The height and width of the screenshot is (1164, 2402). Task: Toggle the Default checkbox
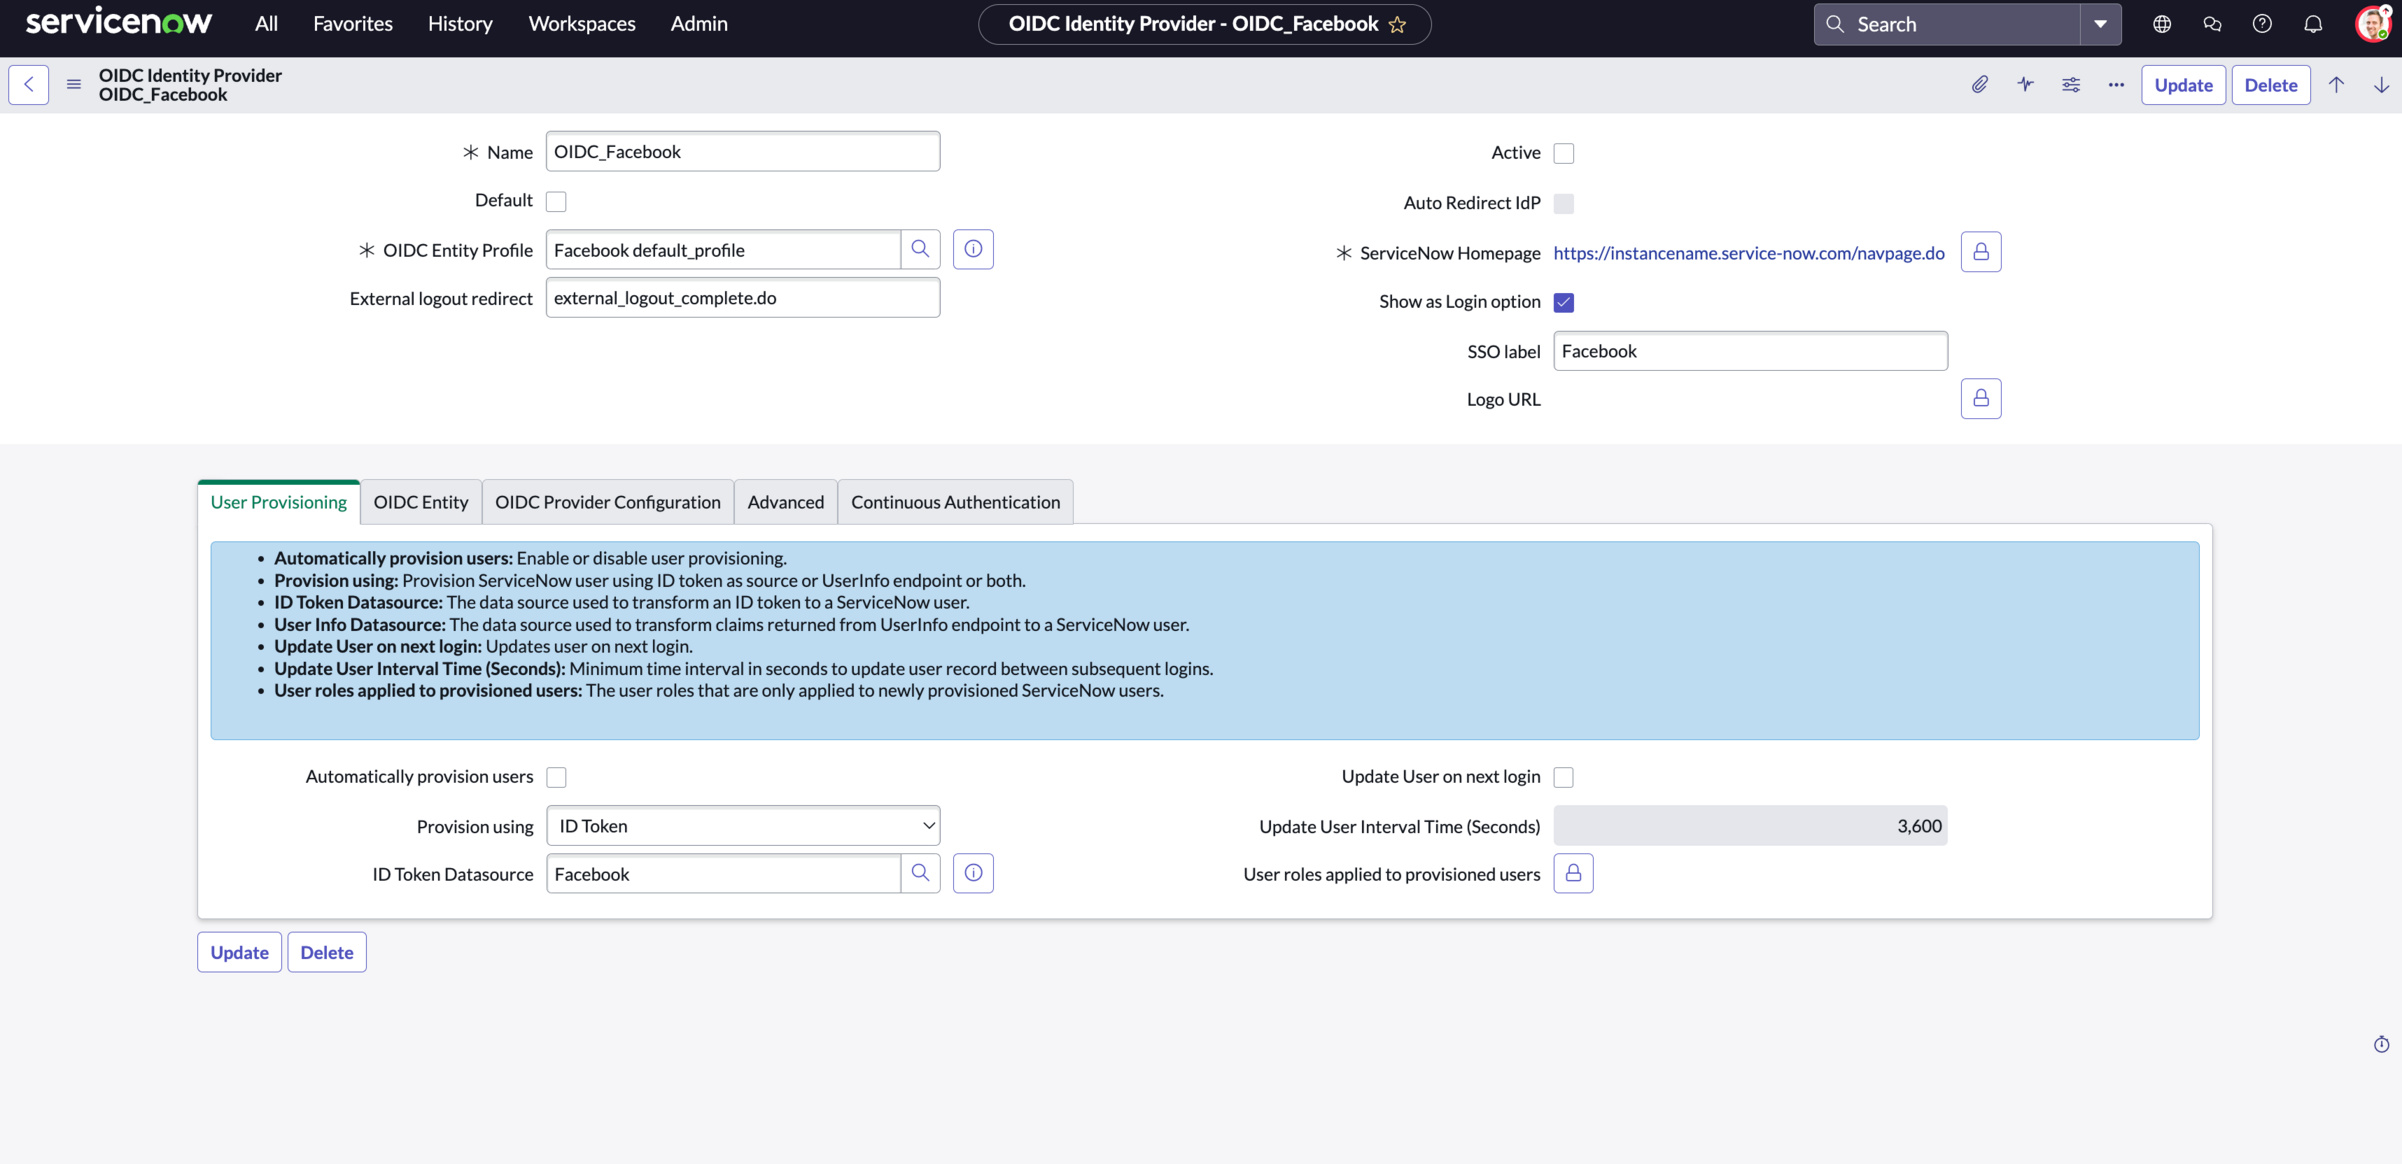(x=556, y=201)
